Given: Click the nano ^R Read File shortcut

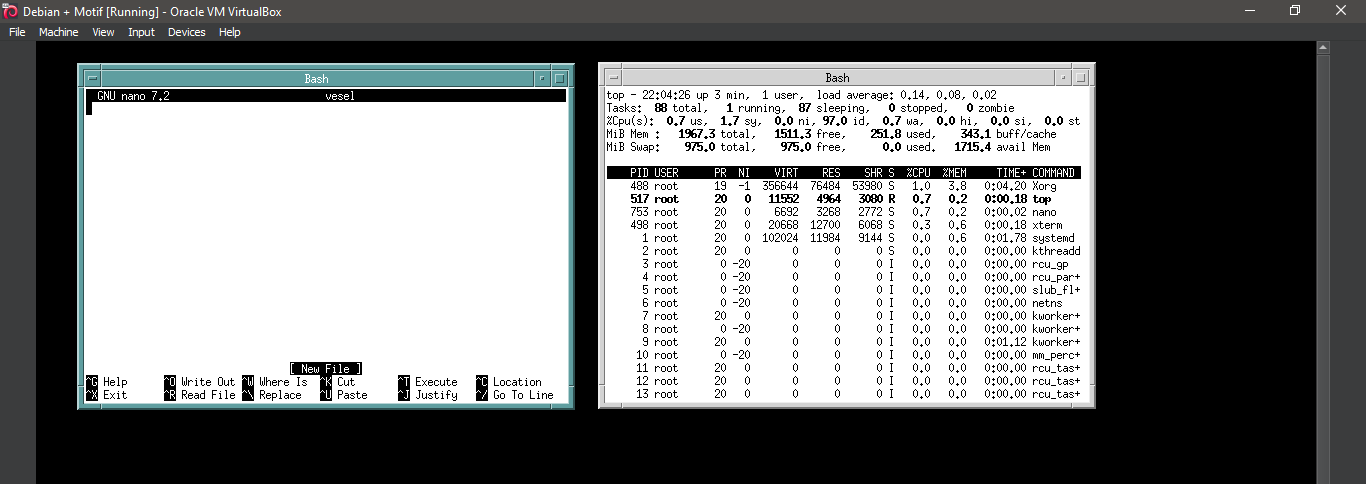Looking at the screenshot, I should click(x=200, y=395).
